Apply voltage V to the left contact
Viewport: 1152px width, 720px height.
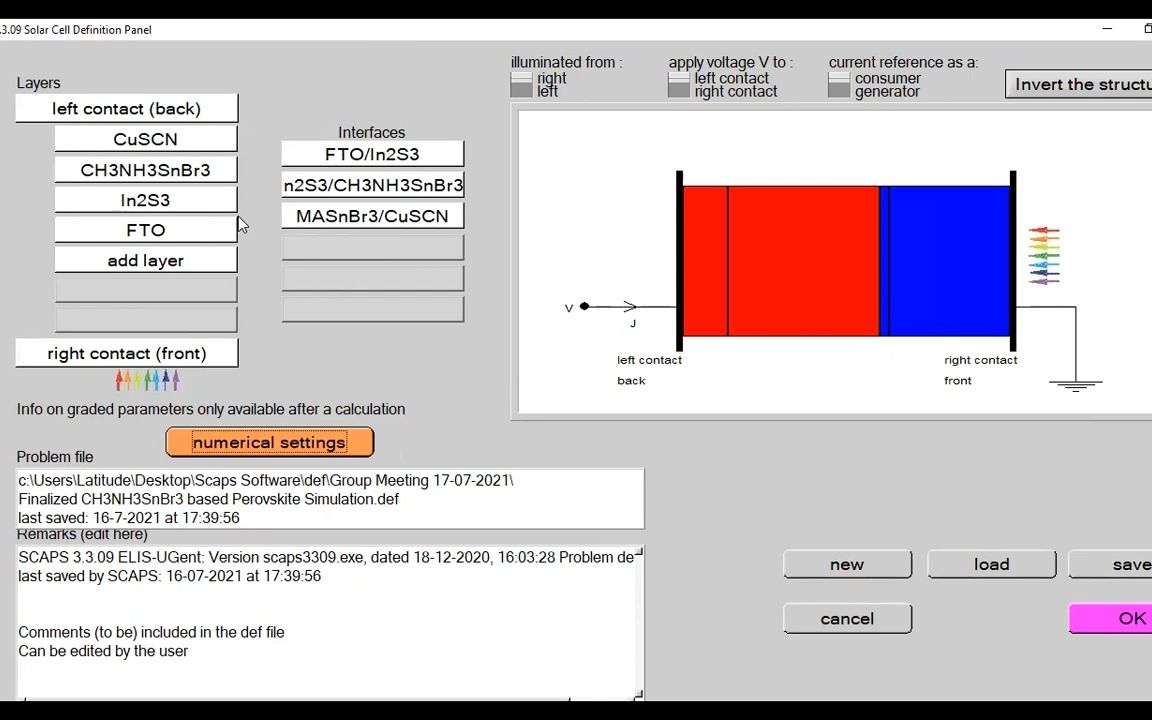tap(678, 78)
